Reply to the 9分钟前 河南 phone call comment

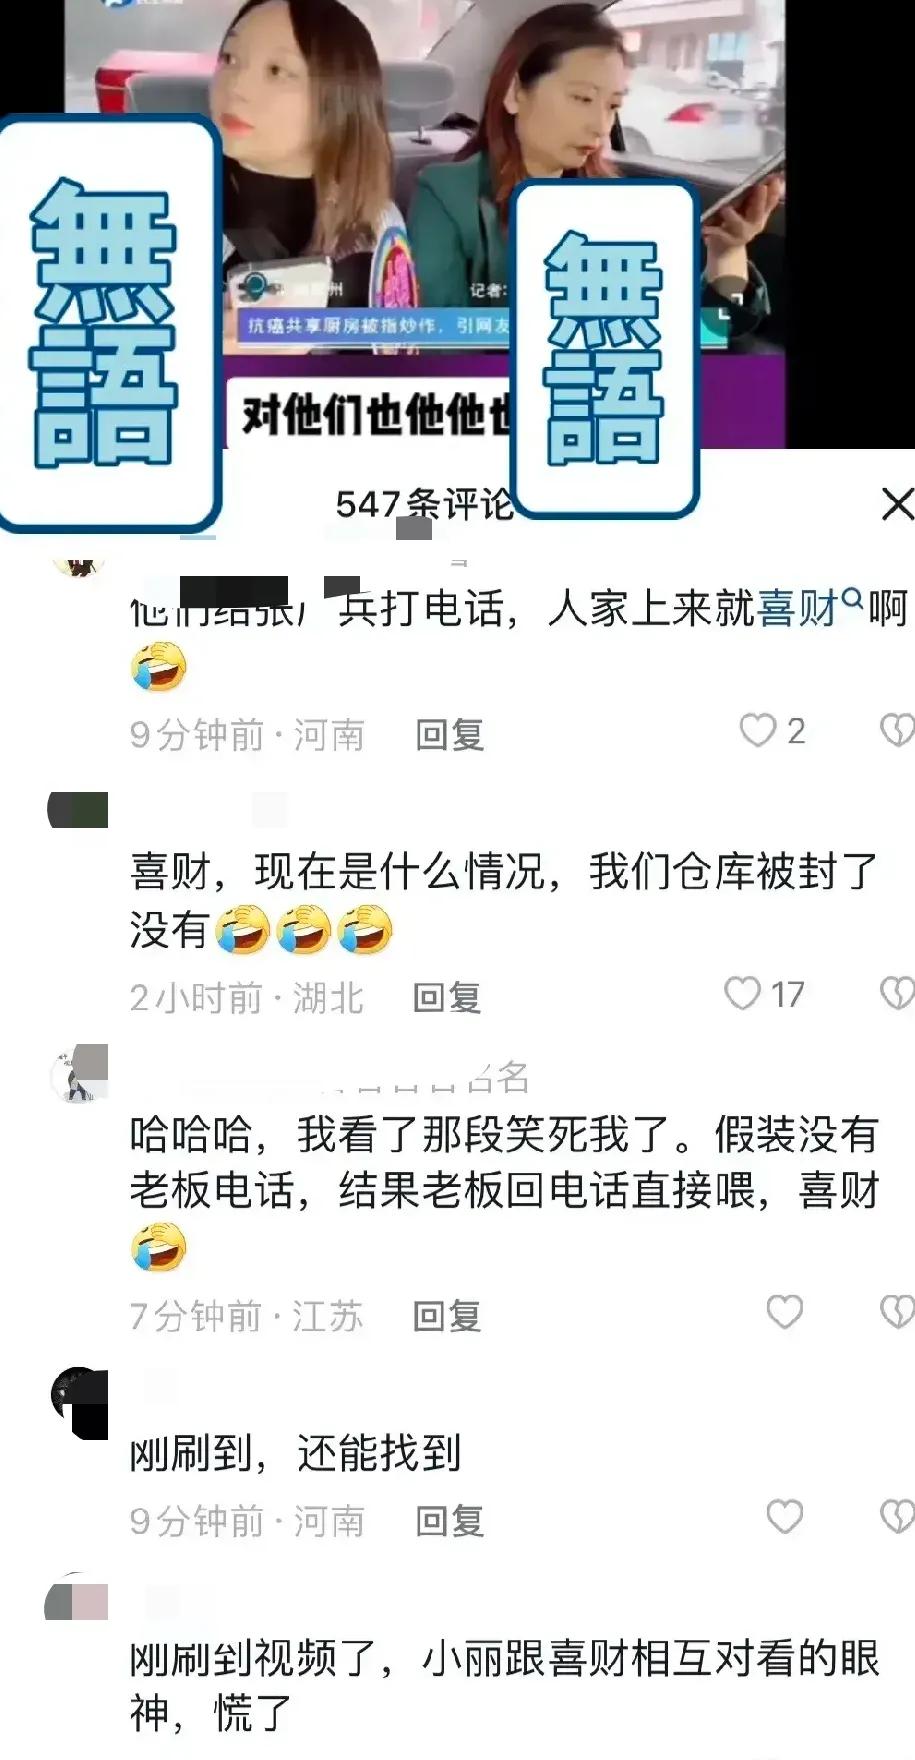tap(450, 735)
